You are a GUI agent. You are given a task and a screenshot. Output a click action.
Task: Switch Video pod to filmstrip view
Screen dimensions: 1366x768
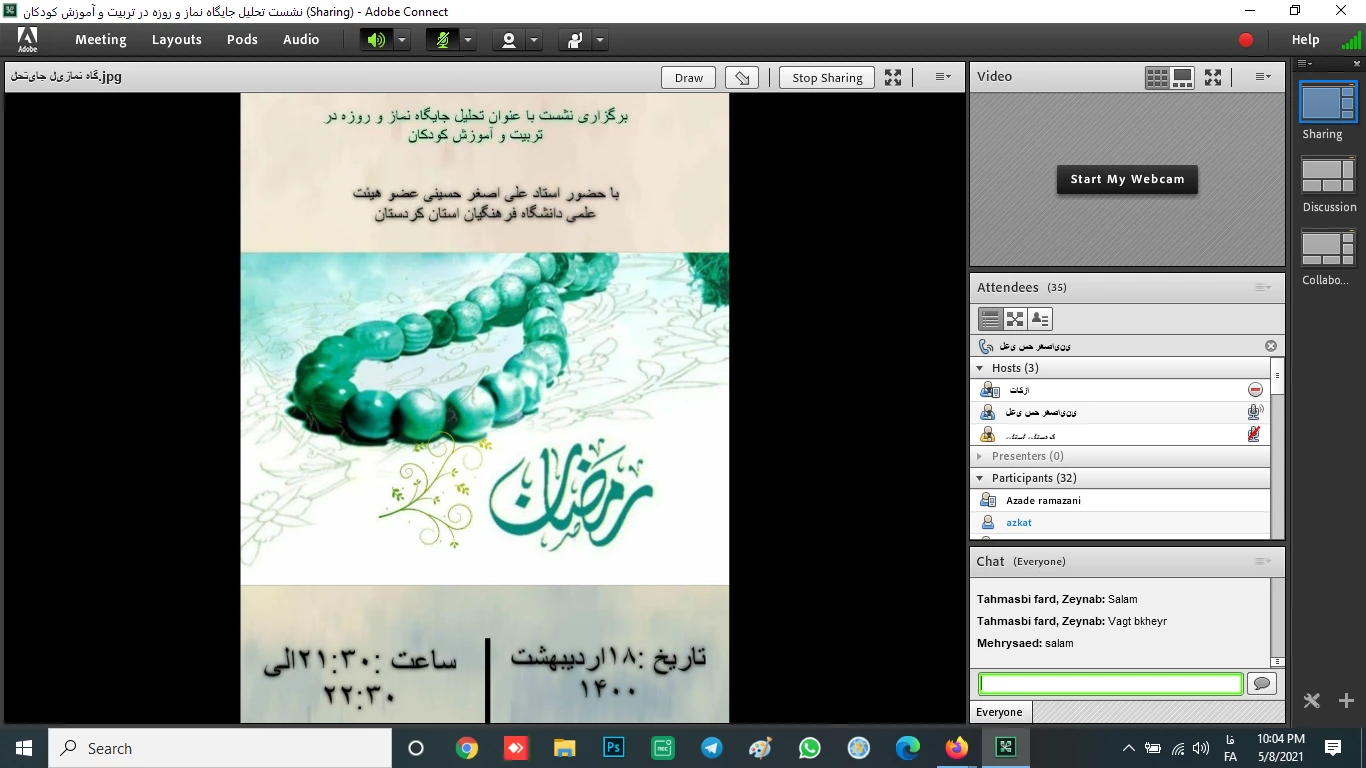coord(1182,77)
